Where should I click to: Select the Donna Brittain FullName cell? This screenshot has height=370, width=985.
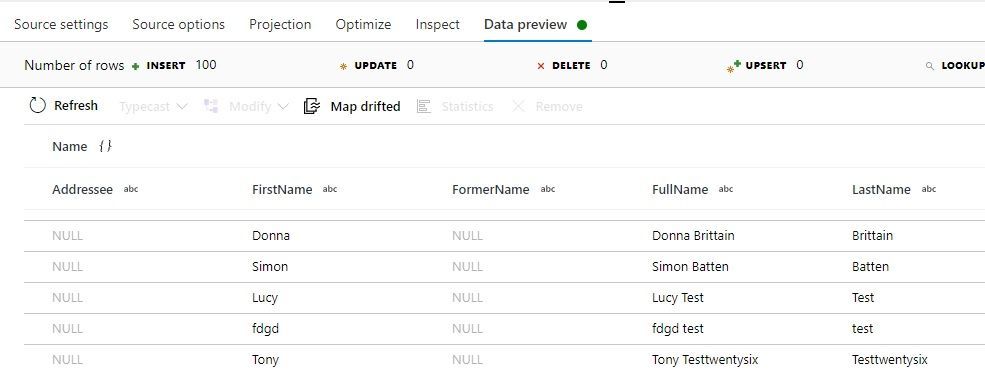point(693,236)
